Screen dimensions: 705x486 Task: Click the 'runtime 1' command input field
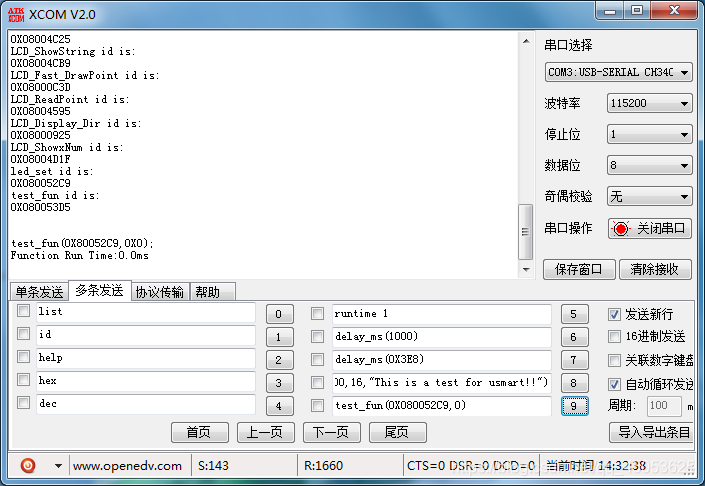click(442, 314)
